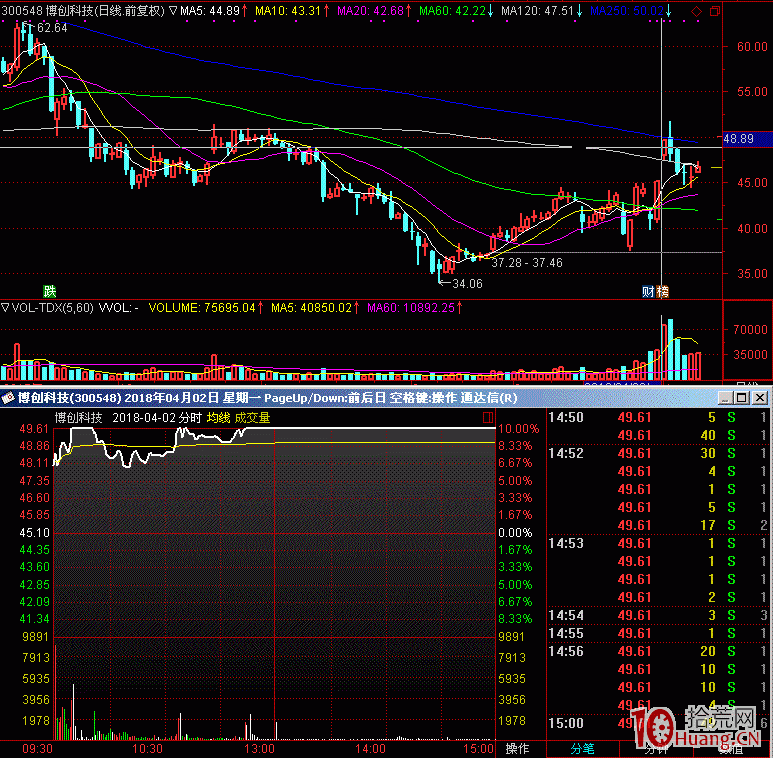Image resolution: width=773 pixels, height=758 pixels.
Task: Minimize the intraday popup window
Action: pos(725,397)
